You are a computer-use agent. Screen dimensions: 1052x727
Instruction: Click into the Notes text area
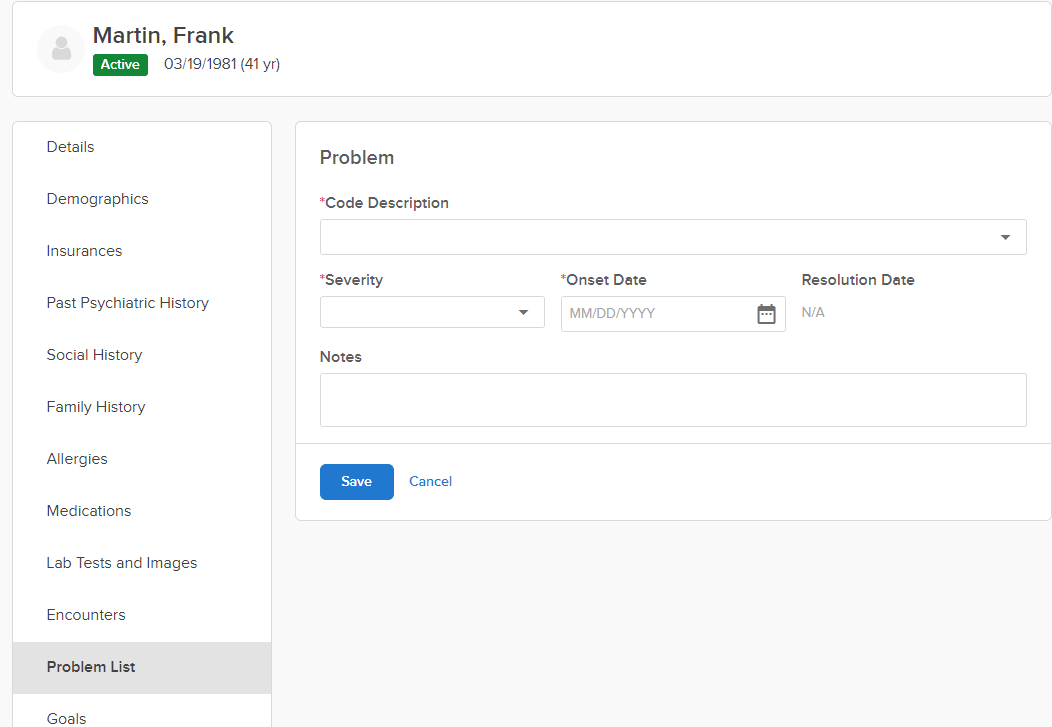672,400
